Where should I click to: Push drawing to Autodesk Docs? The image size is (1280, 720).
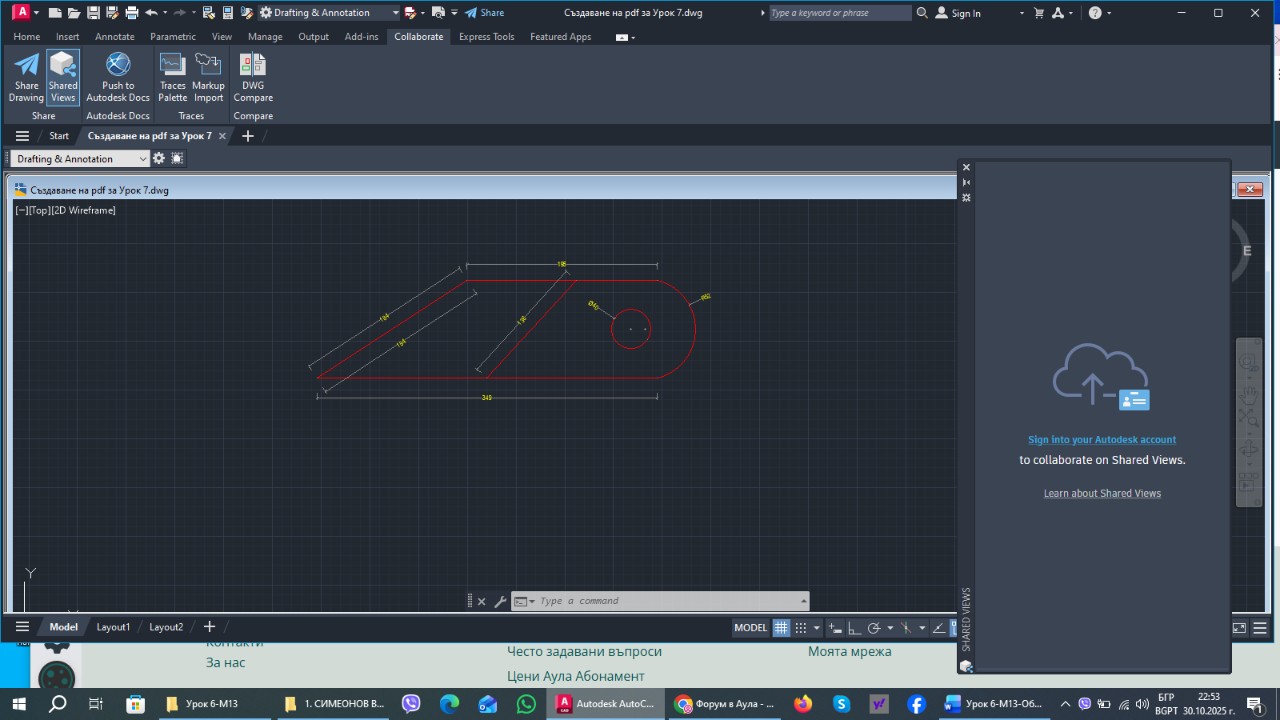pos(118,77)
